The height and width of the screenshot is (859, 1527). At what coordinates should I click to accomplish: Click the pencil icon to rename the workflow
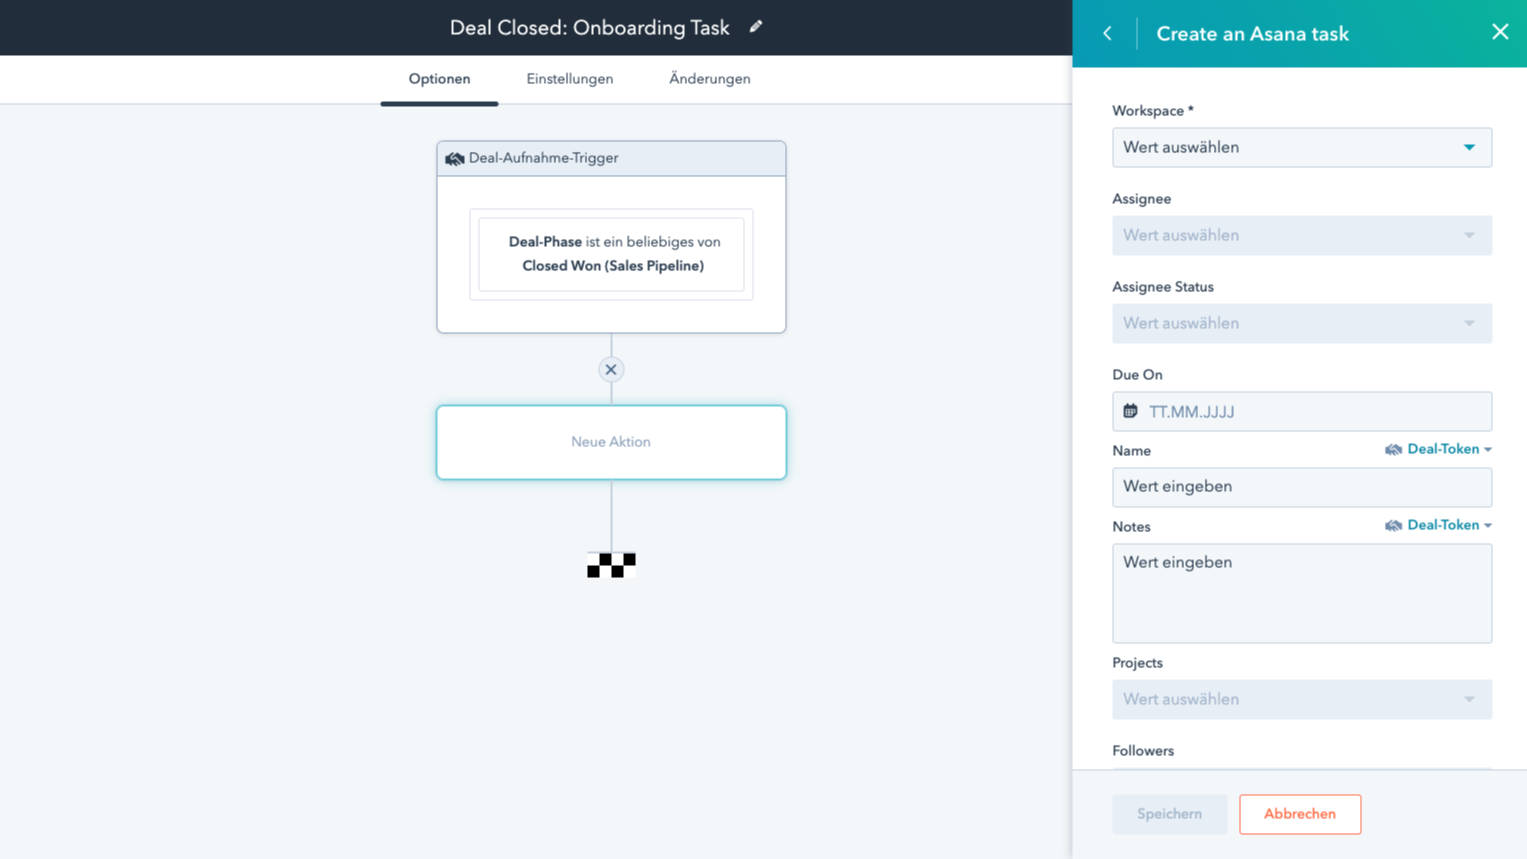point(755,27)
